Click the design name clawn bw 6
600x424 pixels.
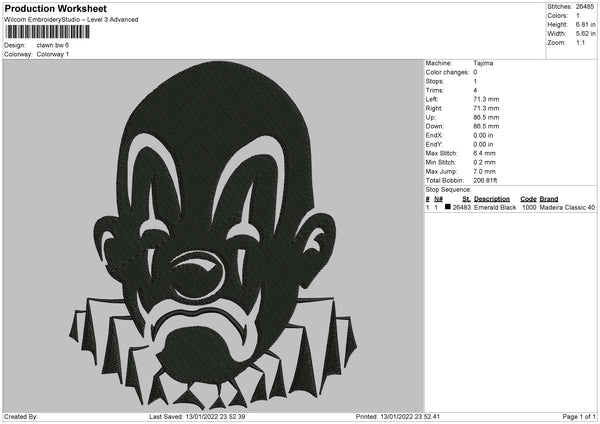pos(53,45)
